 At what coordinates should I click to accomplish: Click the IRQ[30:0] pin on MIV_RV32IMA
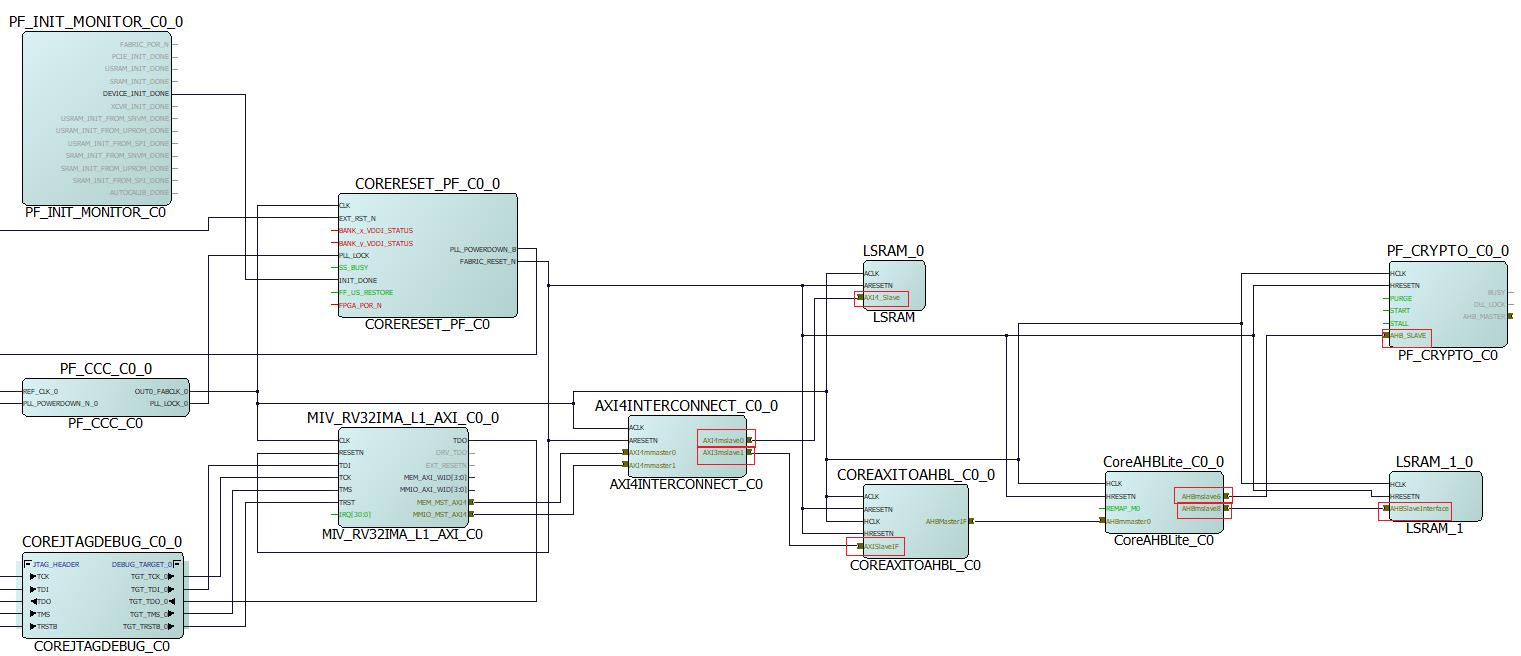(355, 514)
